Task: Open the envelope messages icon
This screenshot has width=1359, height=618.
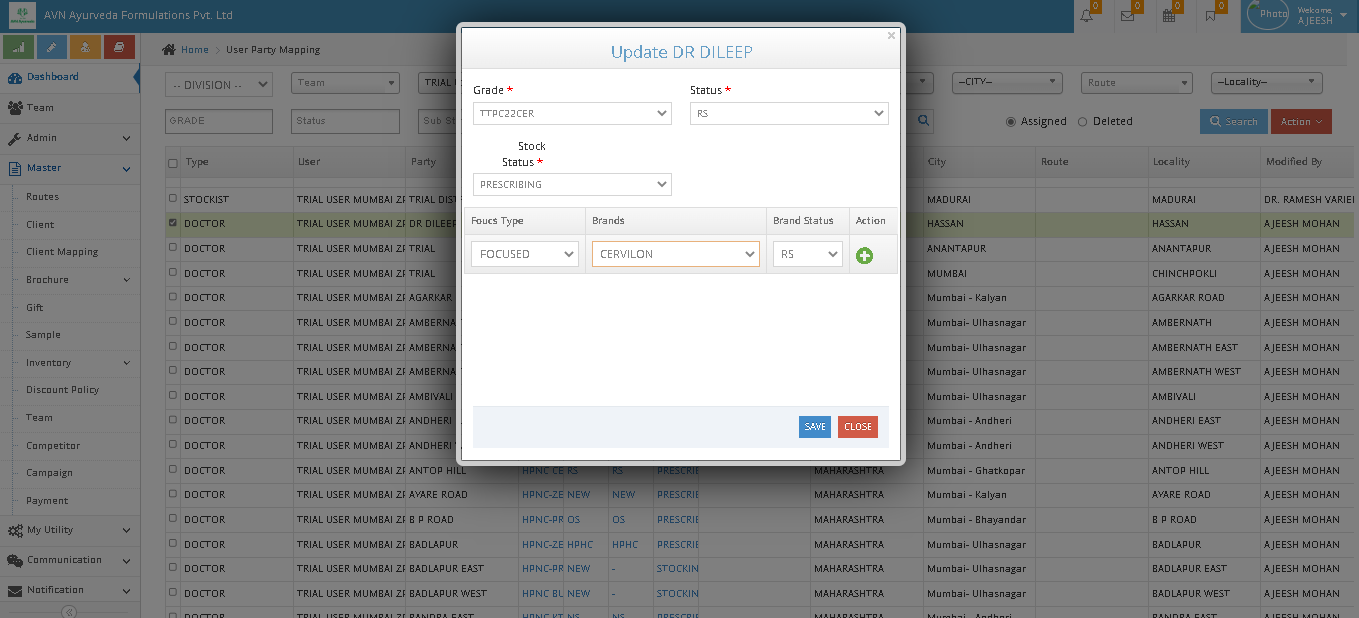Action: pos(1127,15)
